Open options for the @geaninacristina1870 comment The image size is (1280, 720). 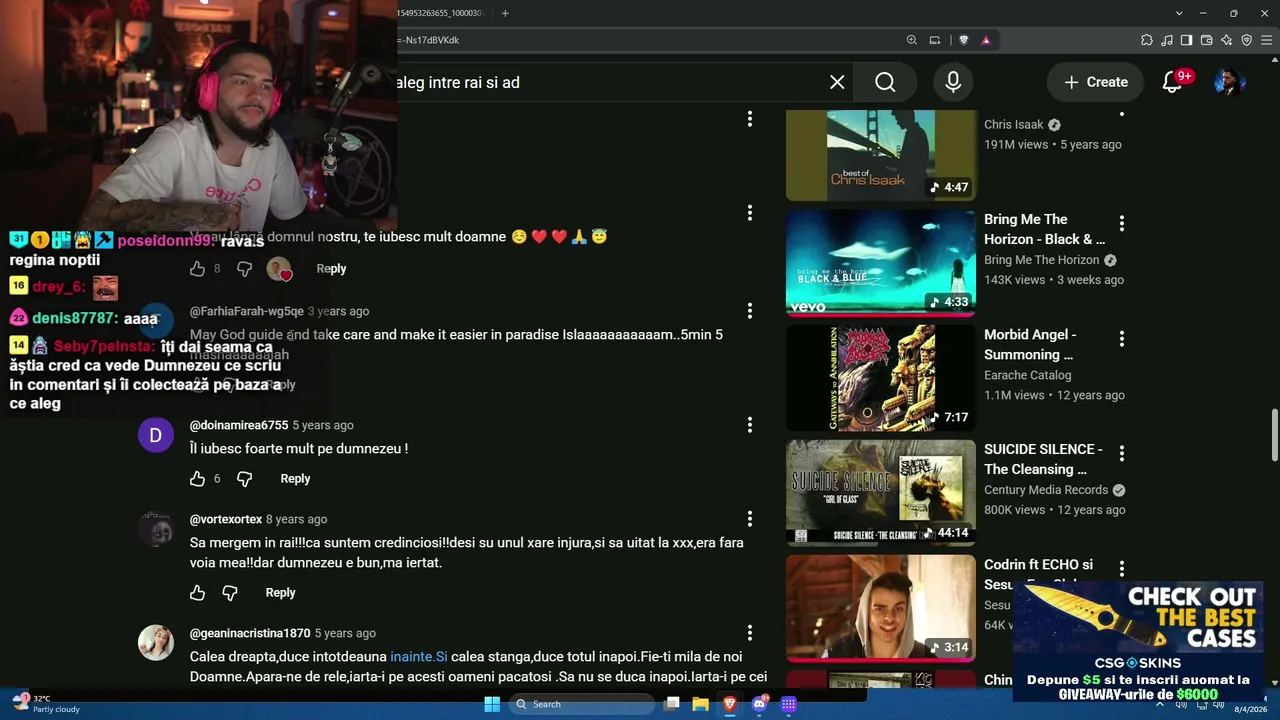[749, 633]
